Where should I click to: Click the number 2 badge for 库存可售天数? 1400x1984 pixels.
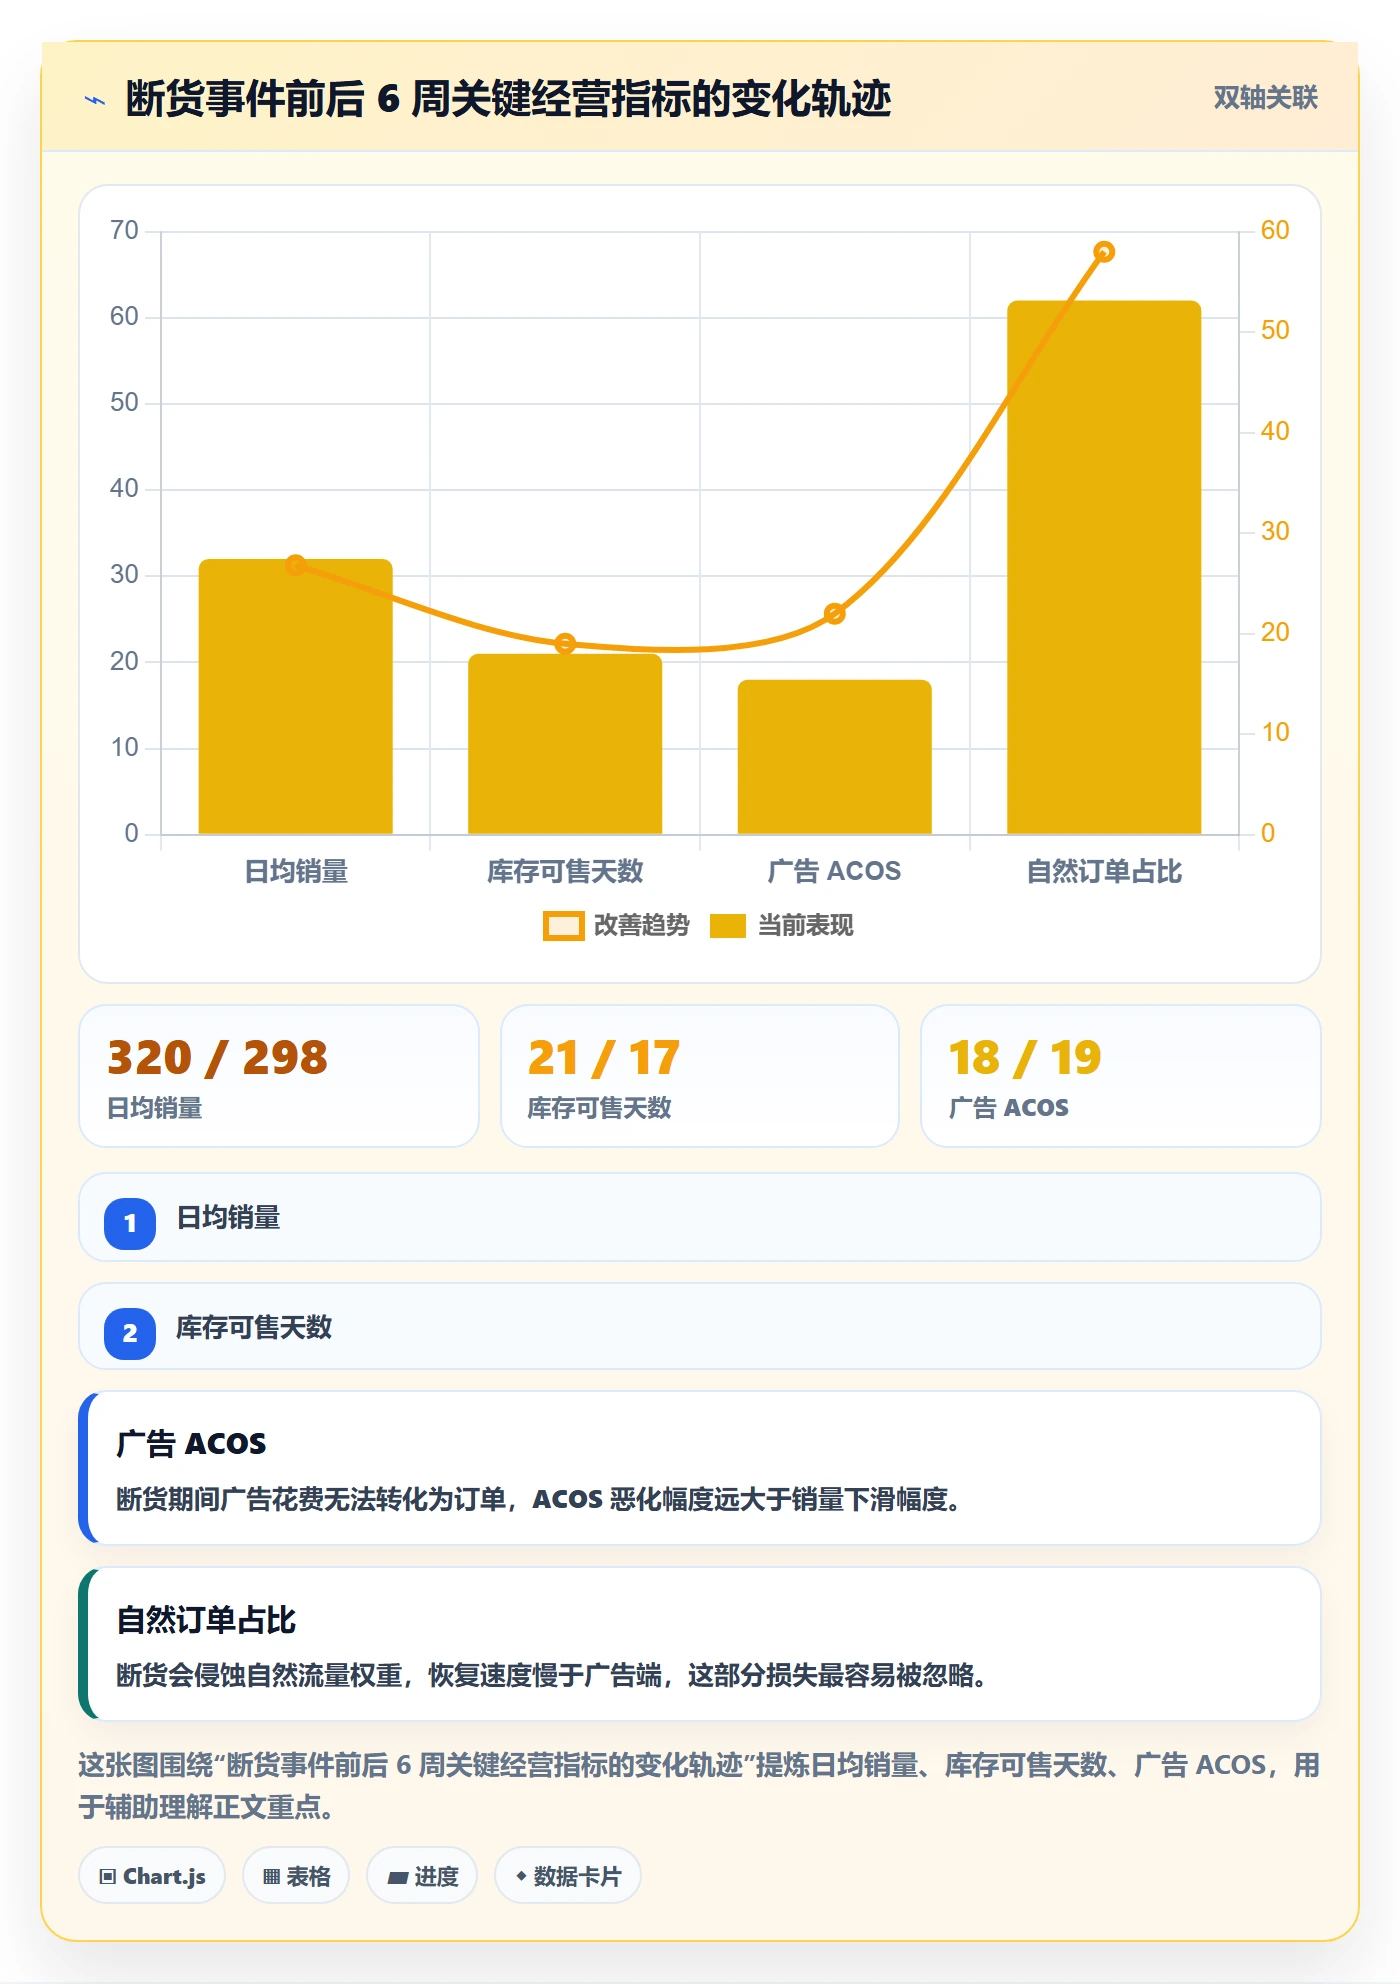pos(130,1333)
